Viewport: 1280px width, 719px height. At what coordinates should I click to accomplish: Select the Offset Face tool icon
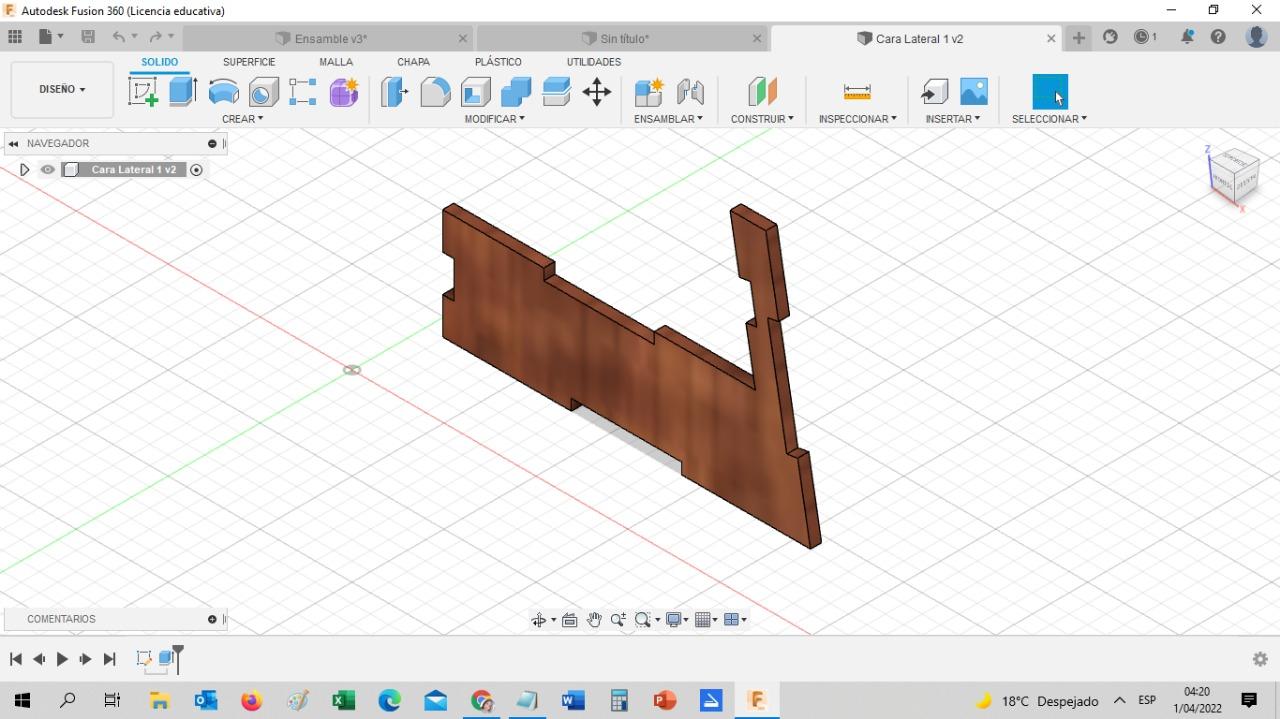click(x=557, y=92)
